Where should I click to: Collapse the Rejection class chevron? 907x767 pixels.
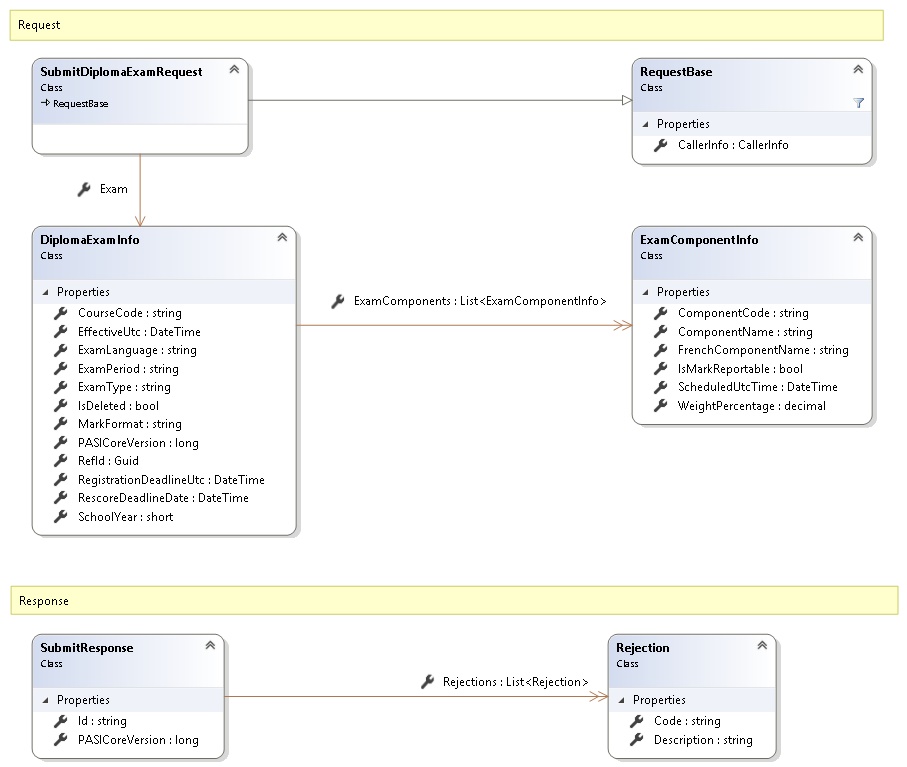tap(762, 646)
